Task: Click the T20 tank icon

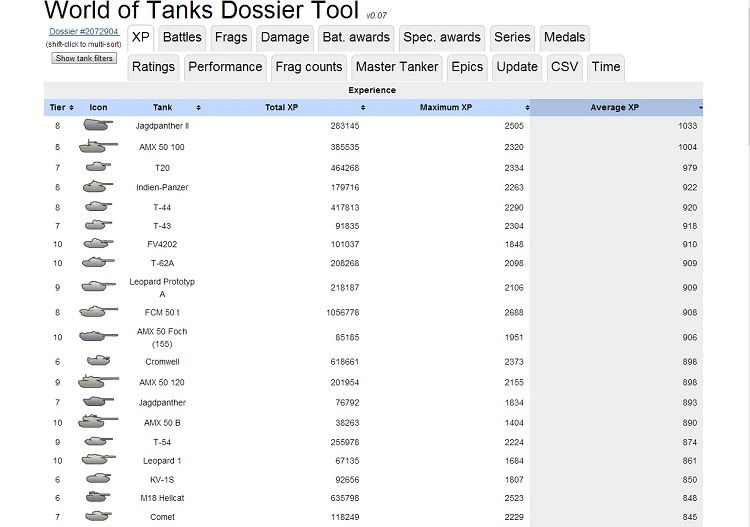Action: tap(98, 167)
